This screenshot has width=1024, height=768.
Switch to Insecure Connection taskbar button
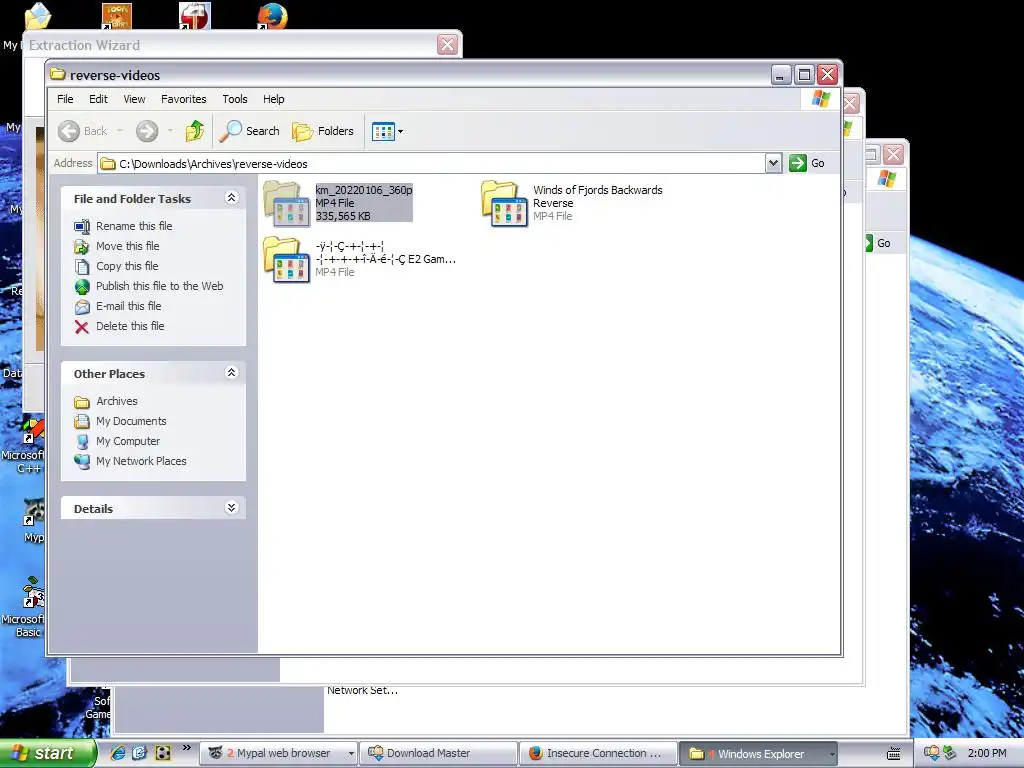coord(599,753)
